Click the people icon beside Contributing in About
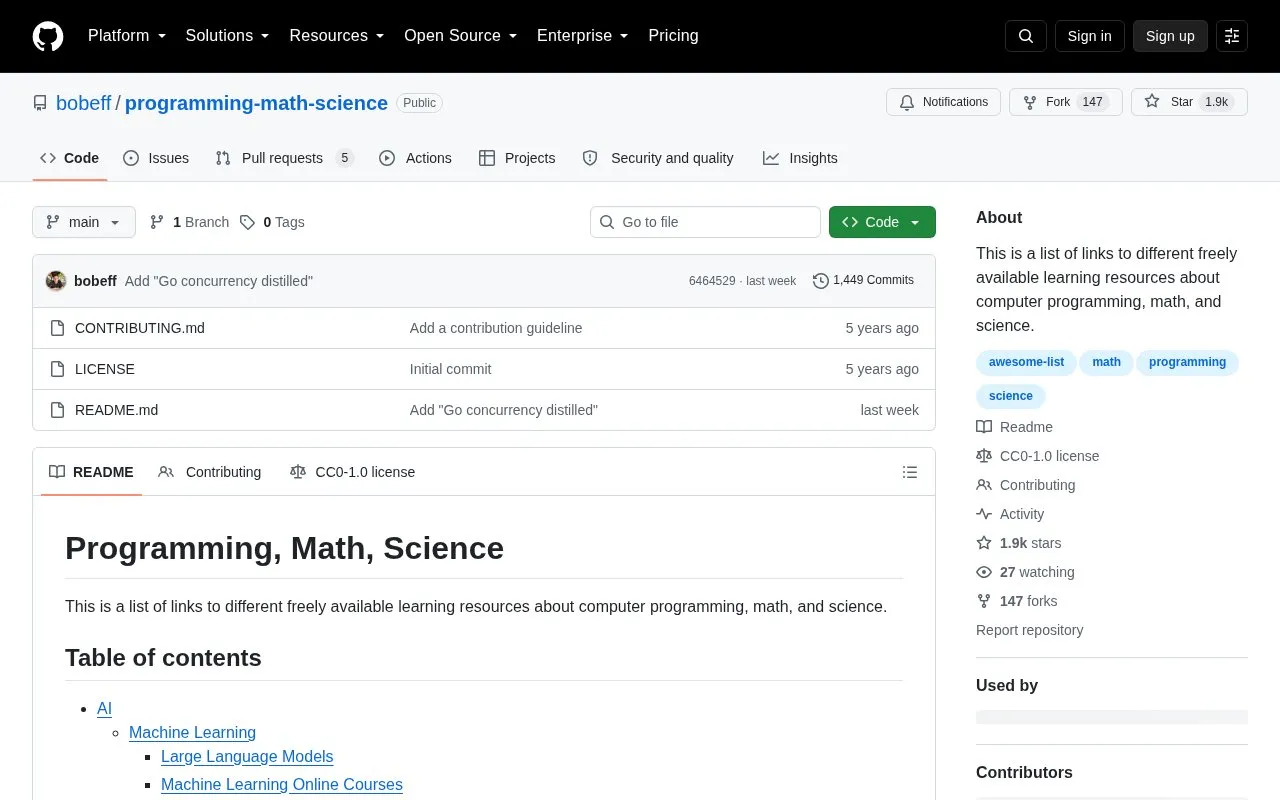This screenshot has height=800, width=1280. [984, 485]
